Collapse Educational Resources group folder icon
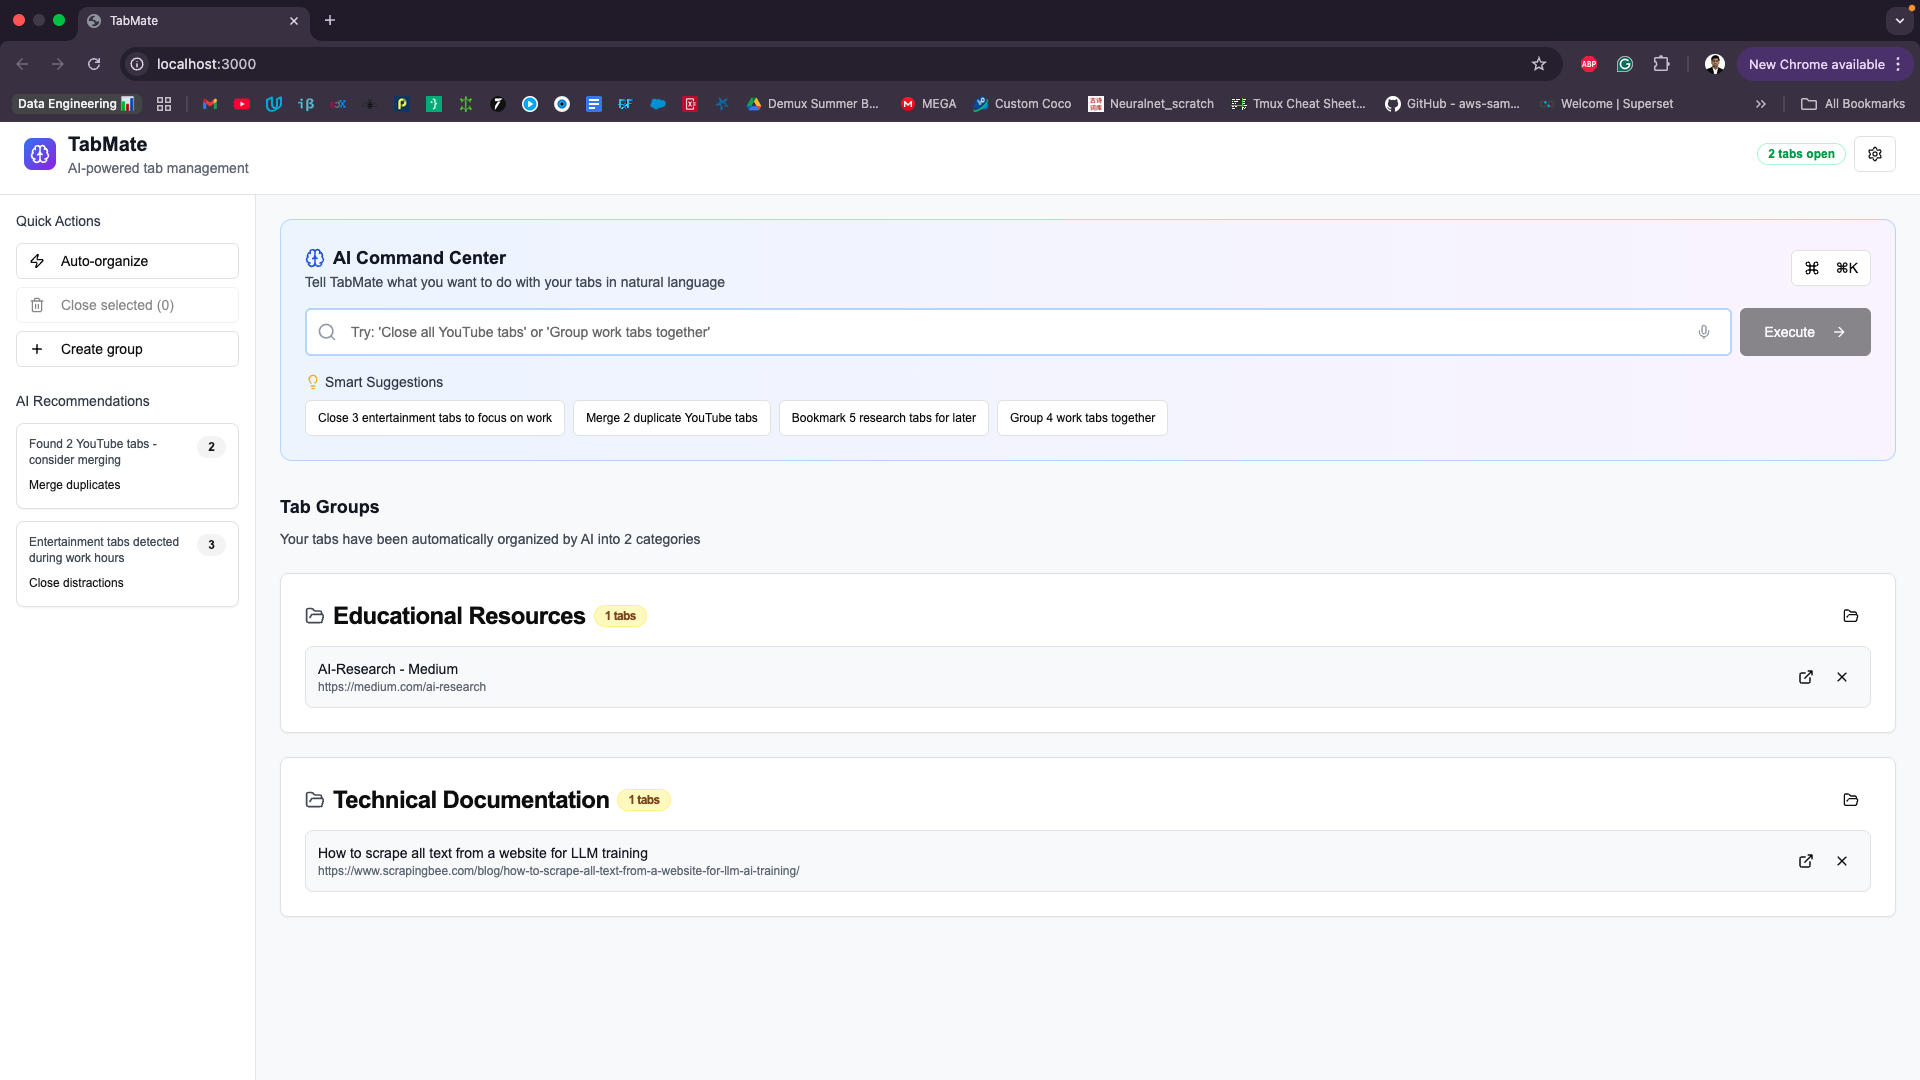The image size is (1920, 1080). pos(1850,616)
